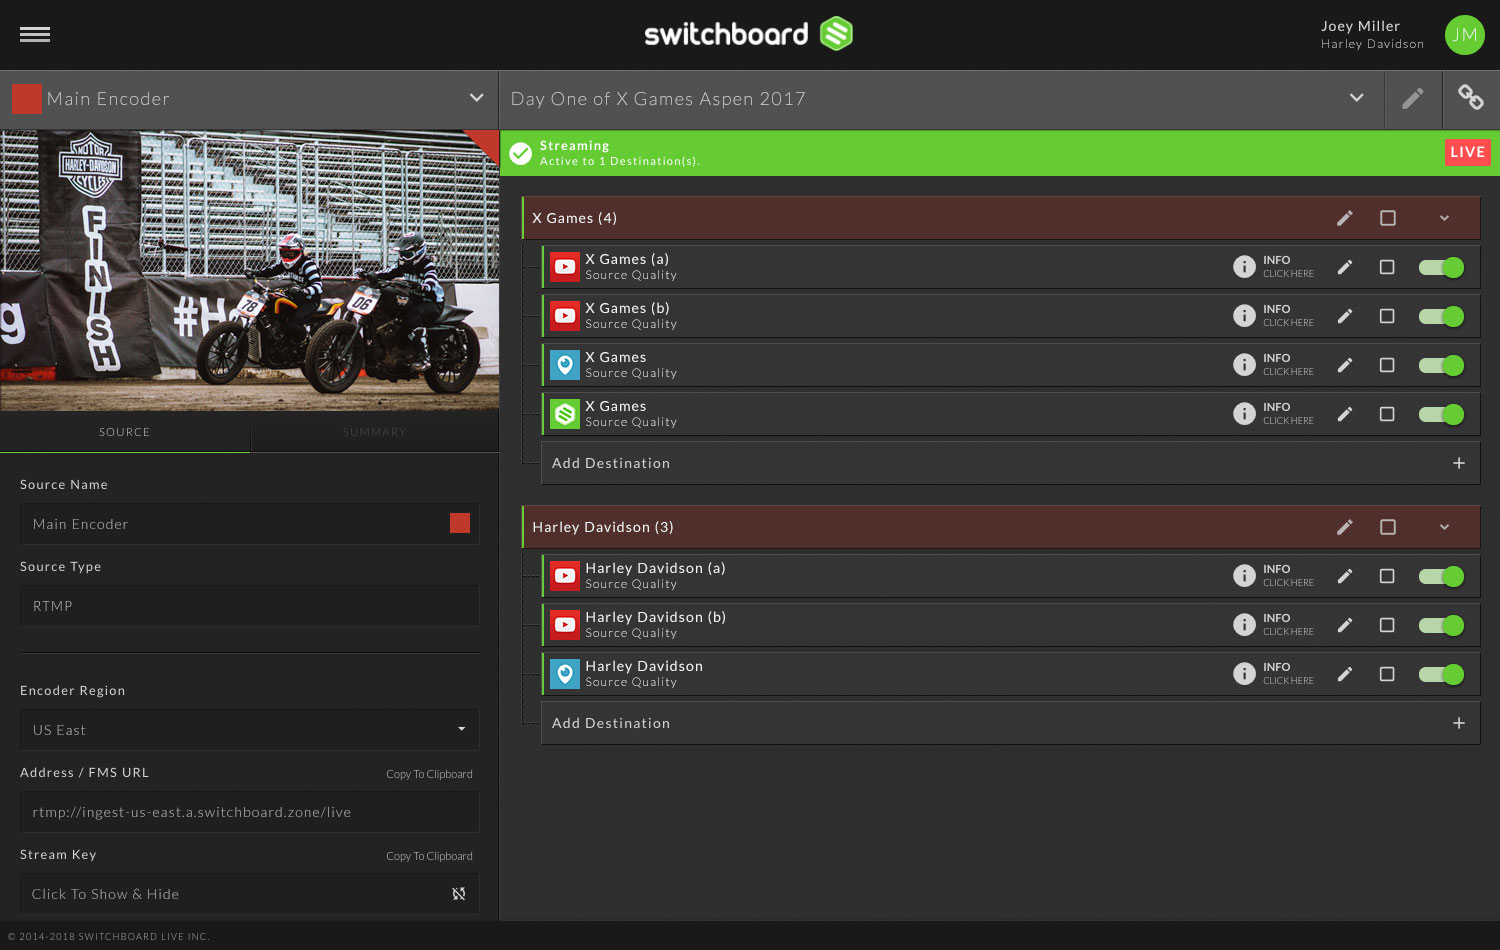Select the Address / FMS URL field
The height and width of the screenshot is (950, 1500).
(250, 812)
